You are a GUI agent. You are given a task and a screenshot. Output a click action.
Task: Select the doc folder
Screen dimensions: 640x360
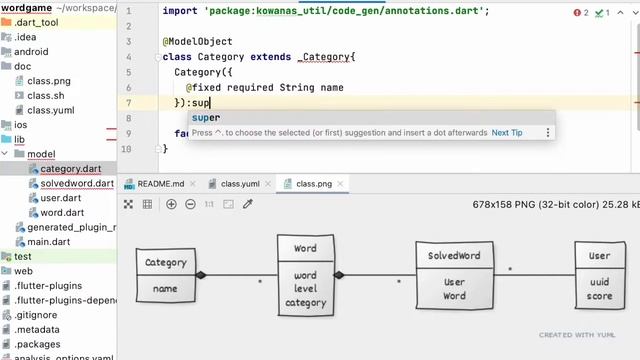pyautogui.click(x=22, y=66)
